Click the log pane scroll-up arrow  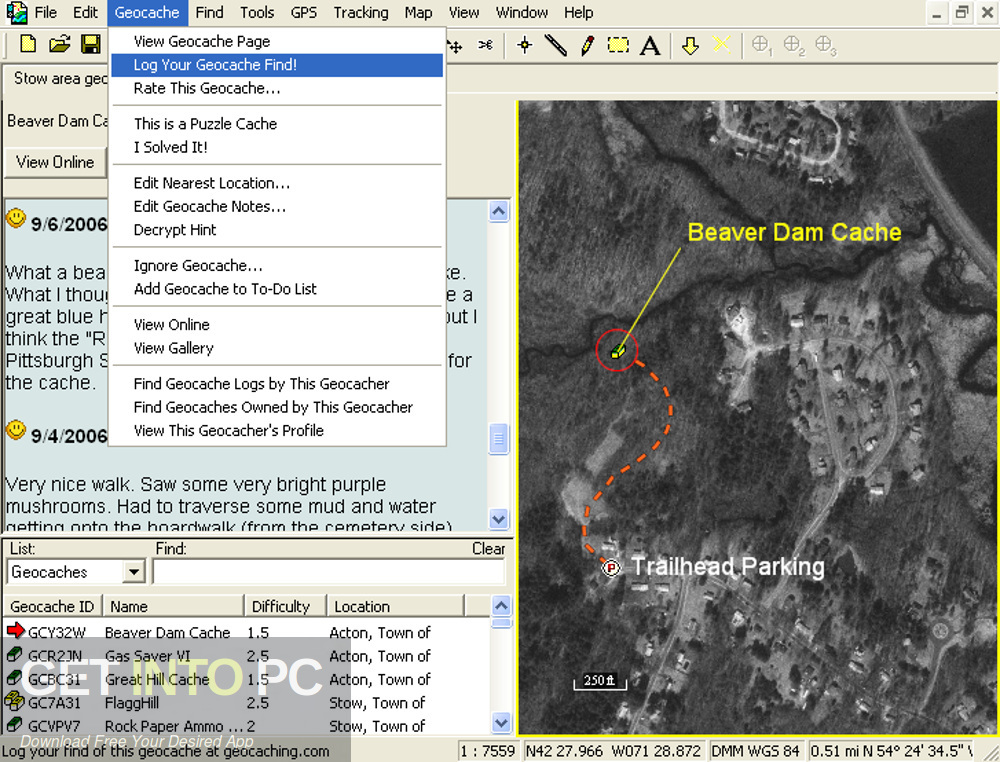499,211
